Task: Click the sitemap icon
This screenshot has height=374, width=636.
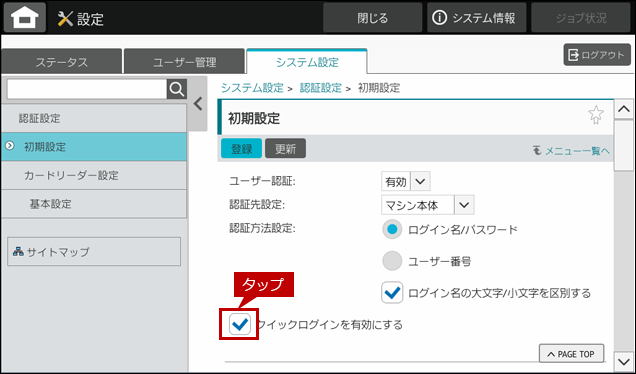Action: click(x=18, y=251)
